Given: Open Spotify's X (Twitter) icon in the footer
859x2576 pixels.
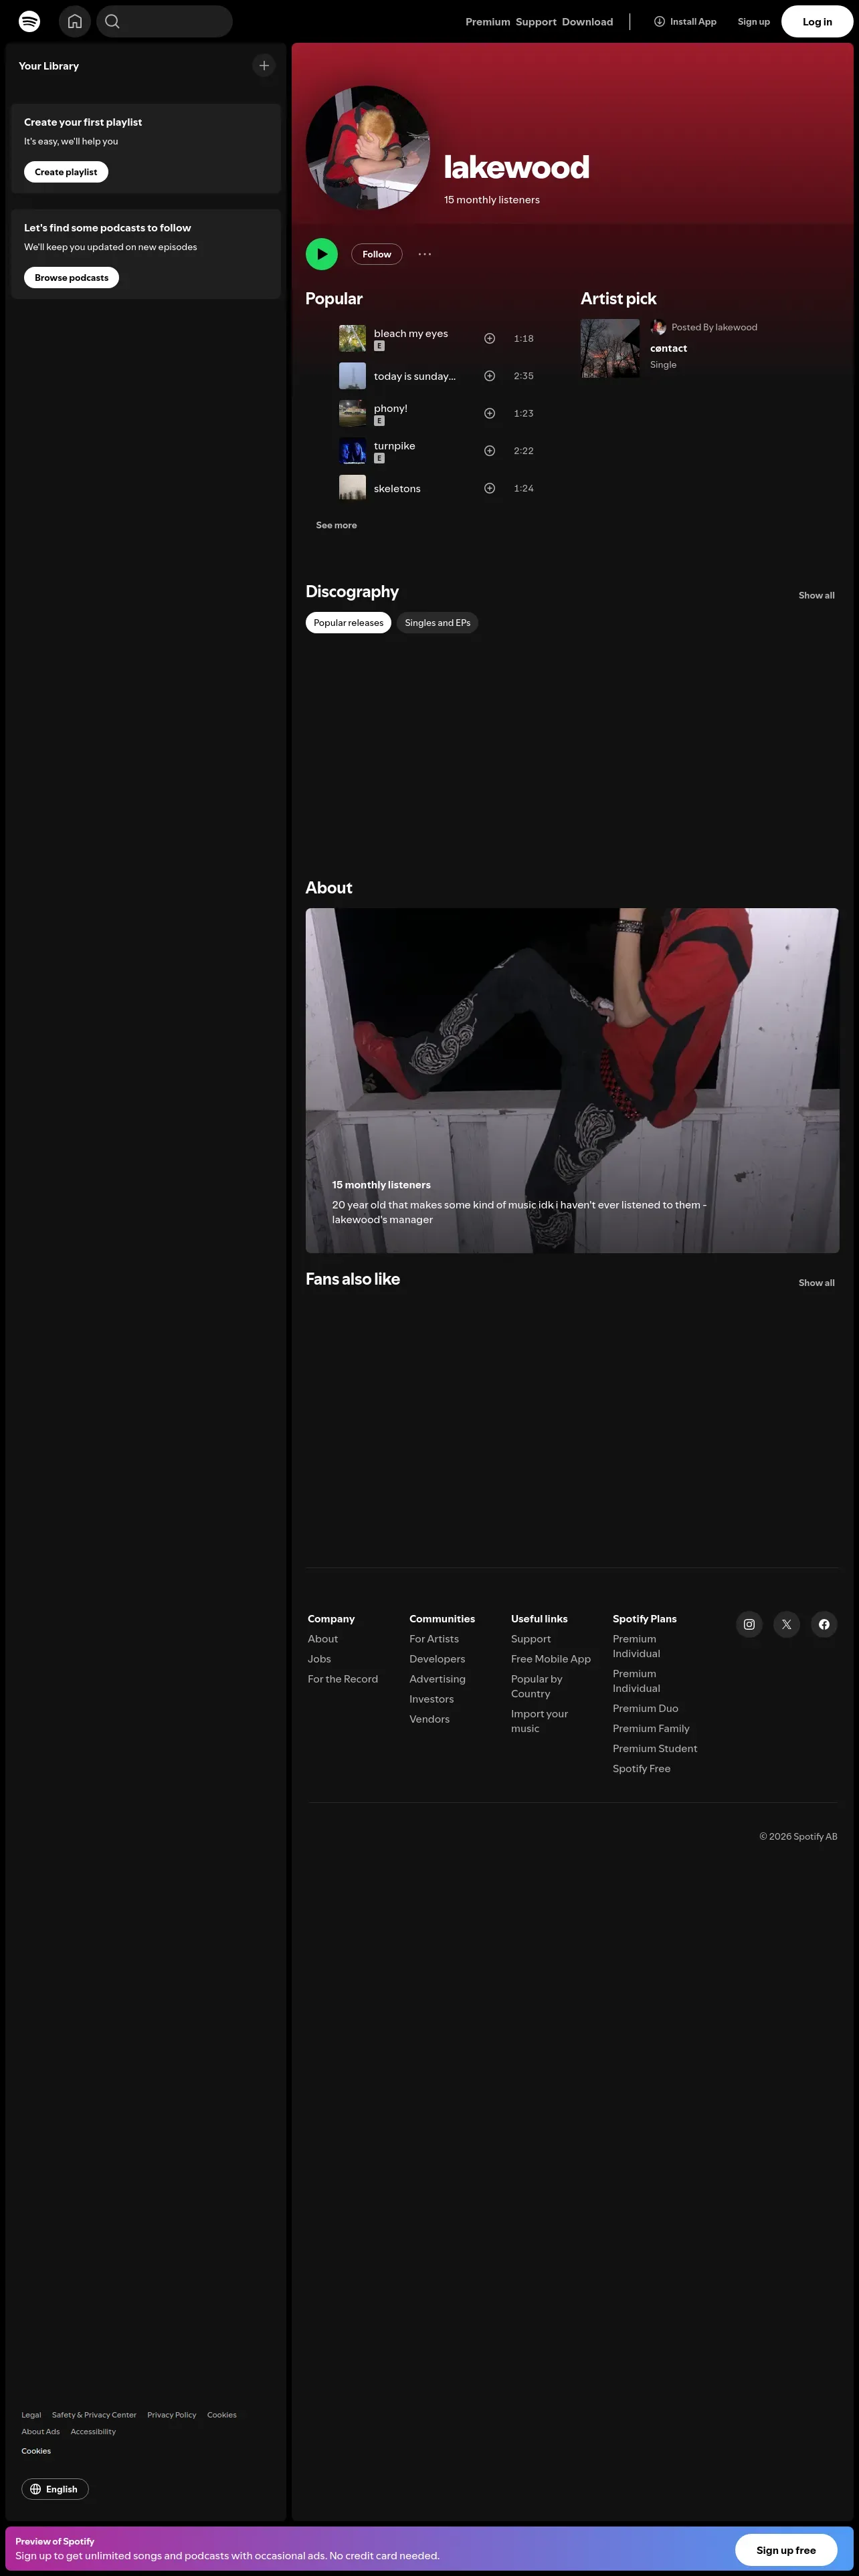Looking at the screenshot, I should tap(787, 1624).
